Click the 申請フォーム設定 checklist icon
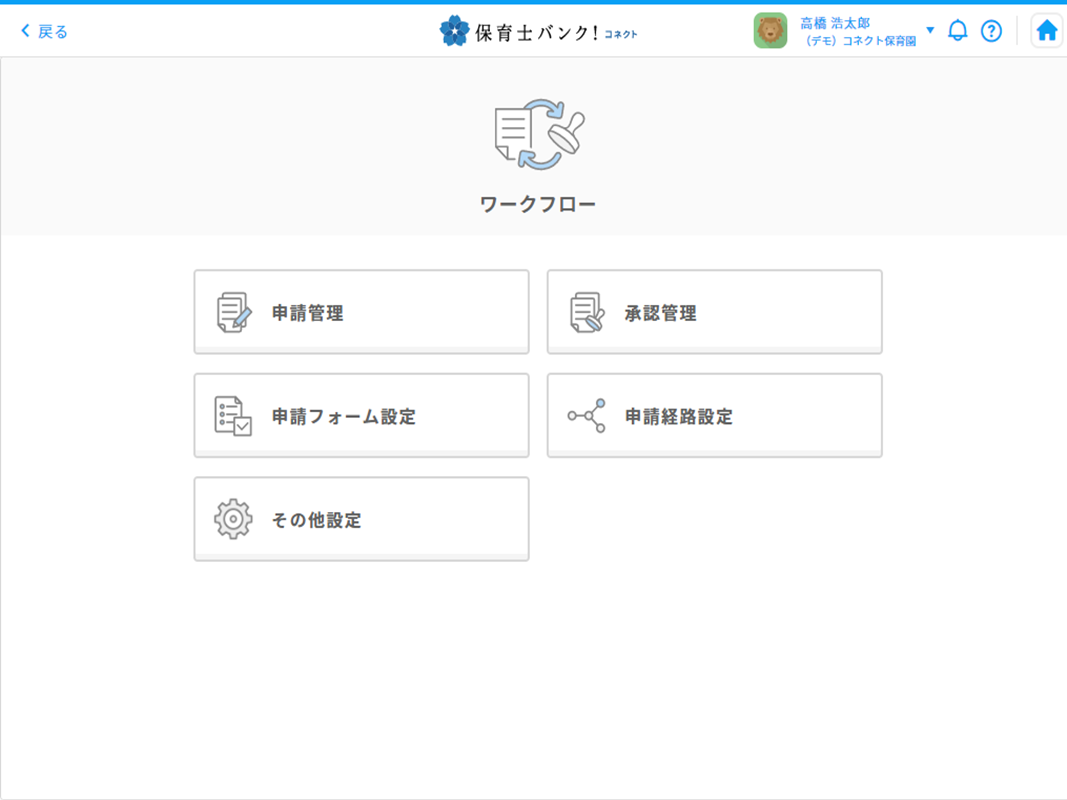 point(234,416)
